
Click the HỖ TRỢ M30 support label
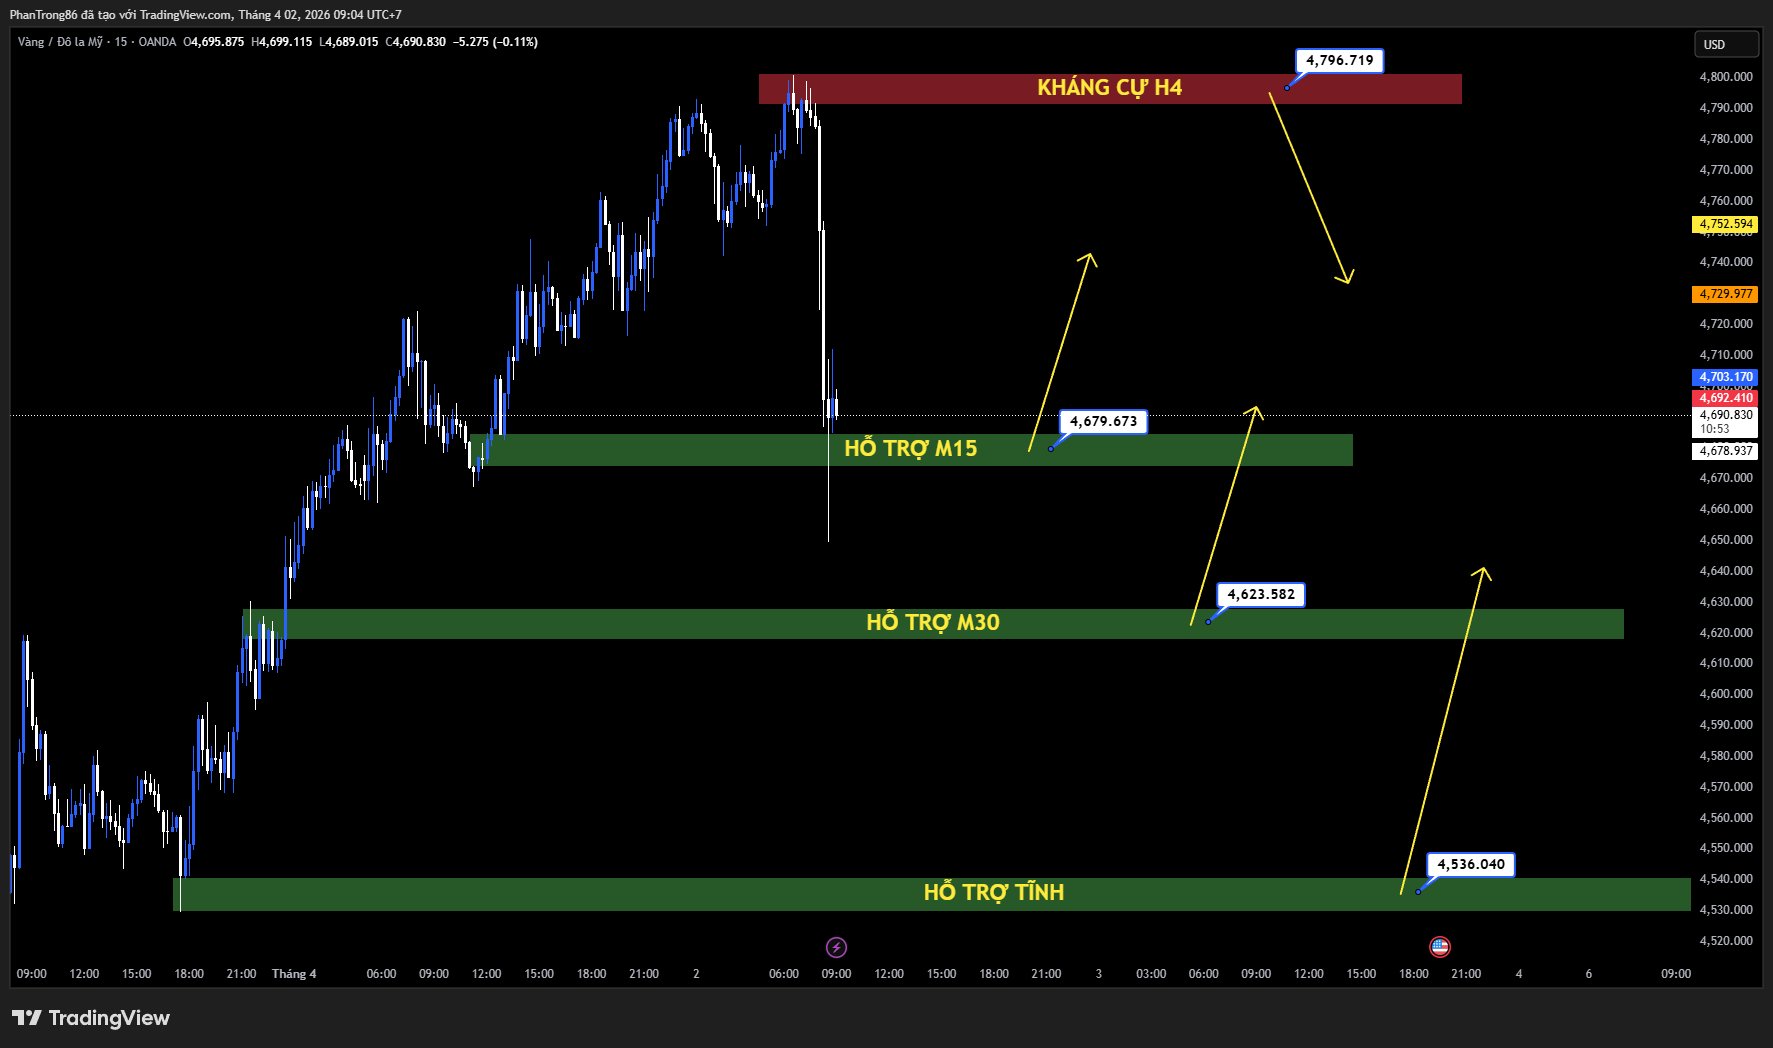pos(933,622)
